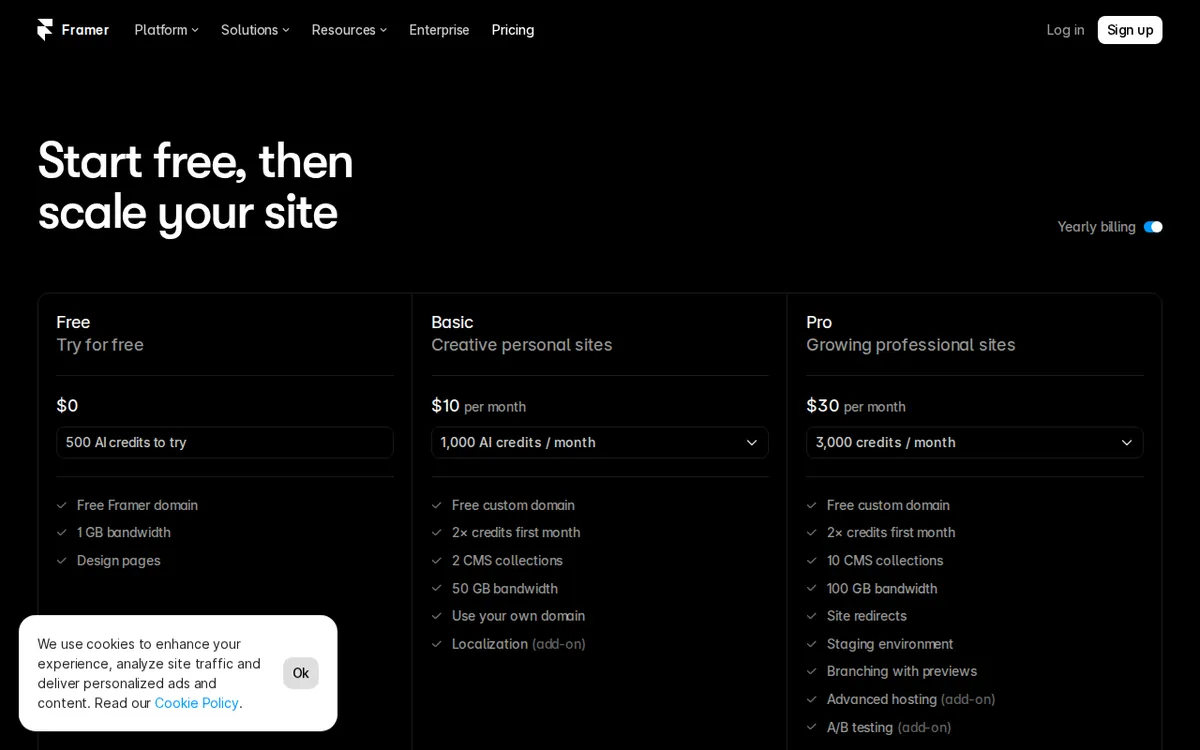The image size is (1200, 750).
Task: Click the Advanced hosting (add-on) text
Action: click(x=911, y=700)
